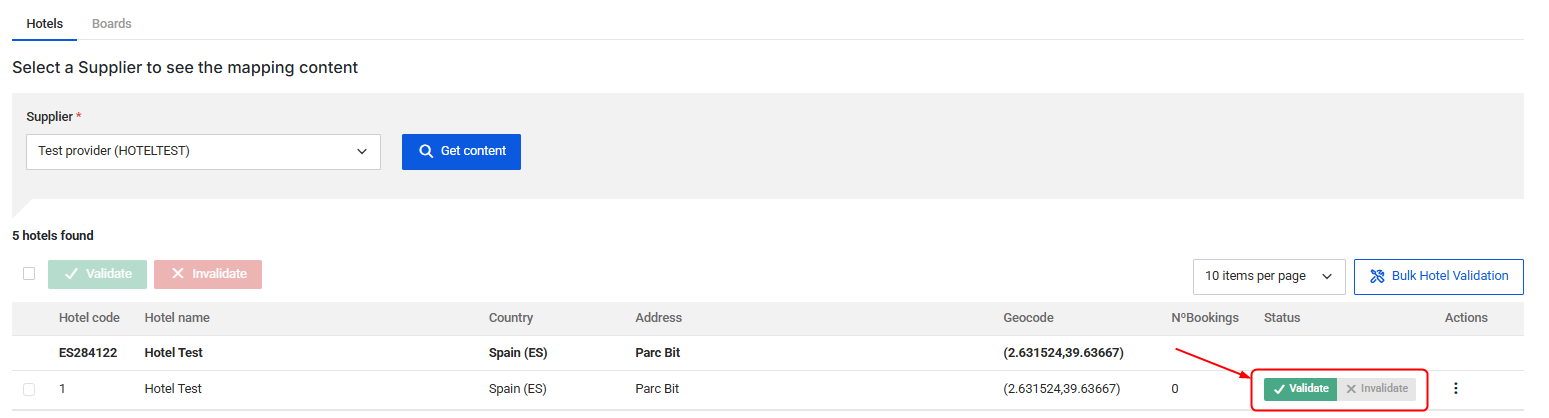Click the X icon in the bulk Invalidate button
The width and height of the screenshot is (1549, 418).
177,274
